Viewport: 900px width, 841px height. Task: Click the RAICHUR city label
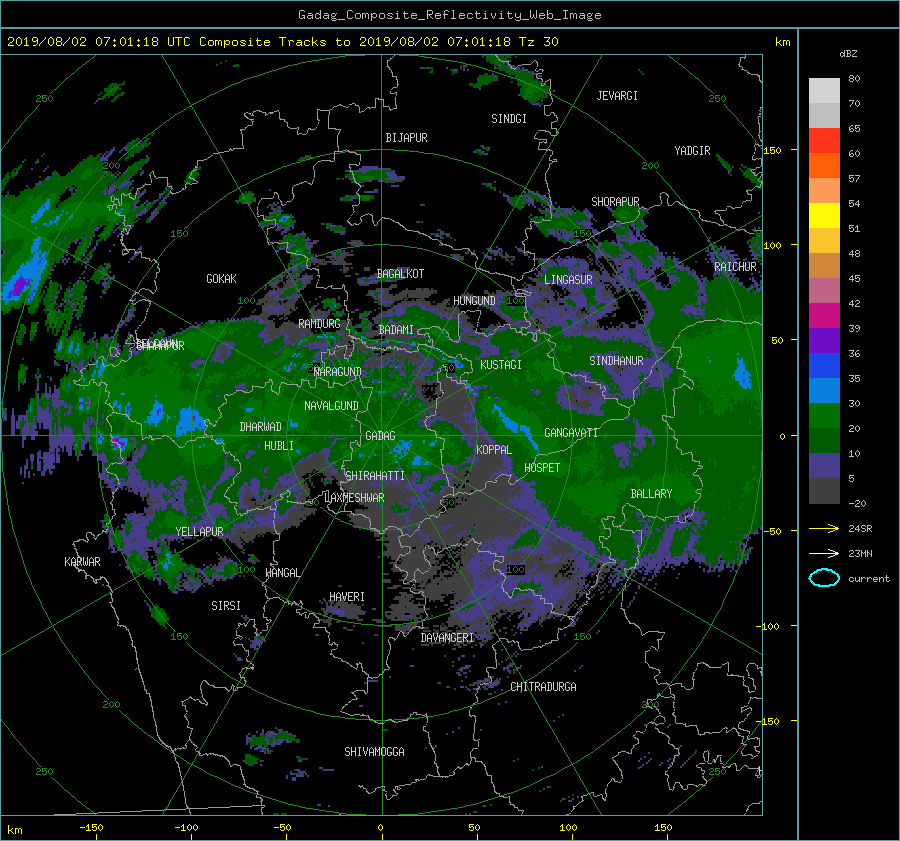pos(735,267)
